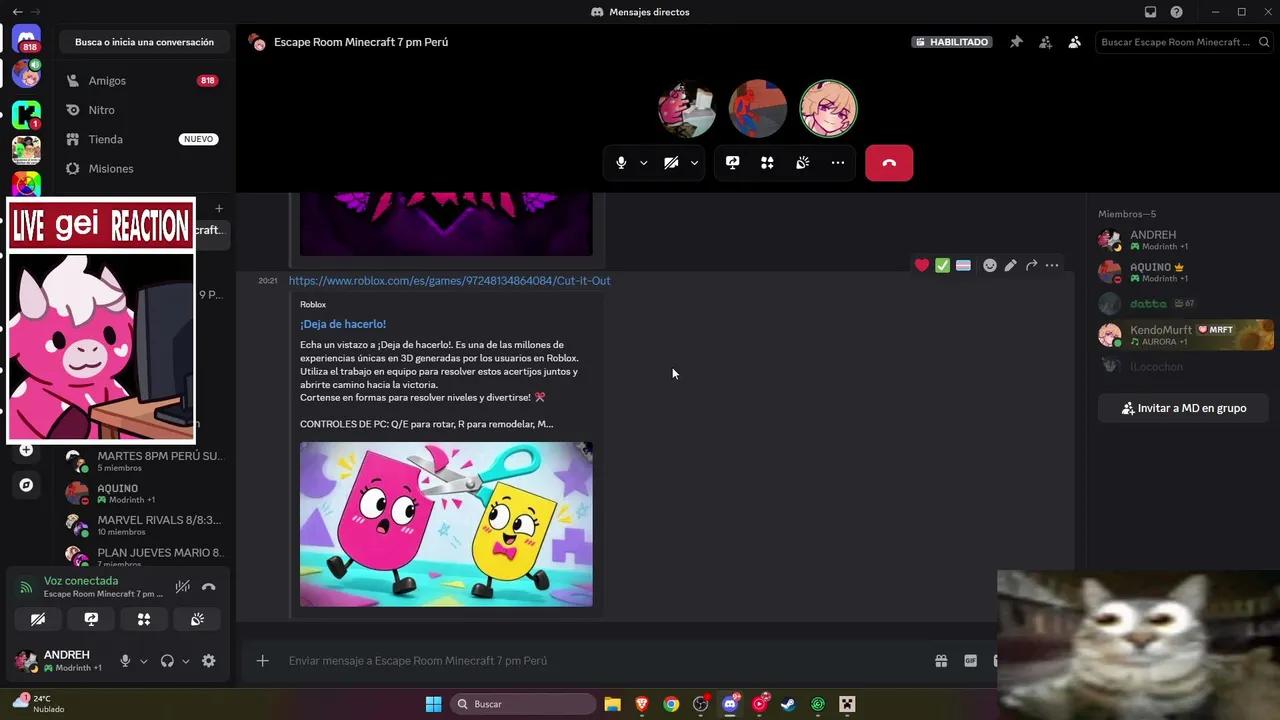1280x720 pixels.
Task: Hang up with the red disconnect button
Action: click(889, 163)
